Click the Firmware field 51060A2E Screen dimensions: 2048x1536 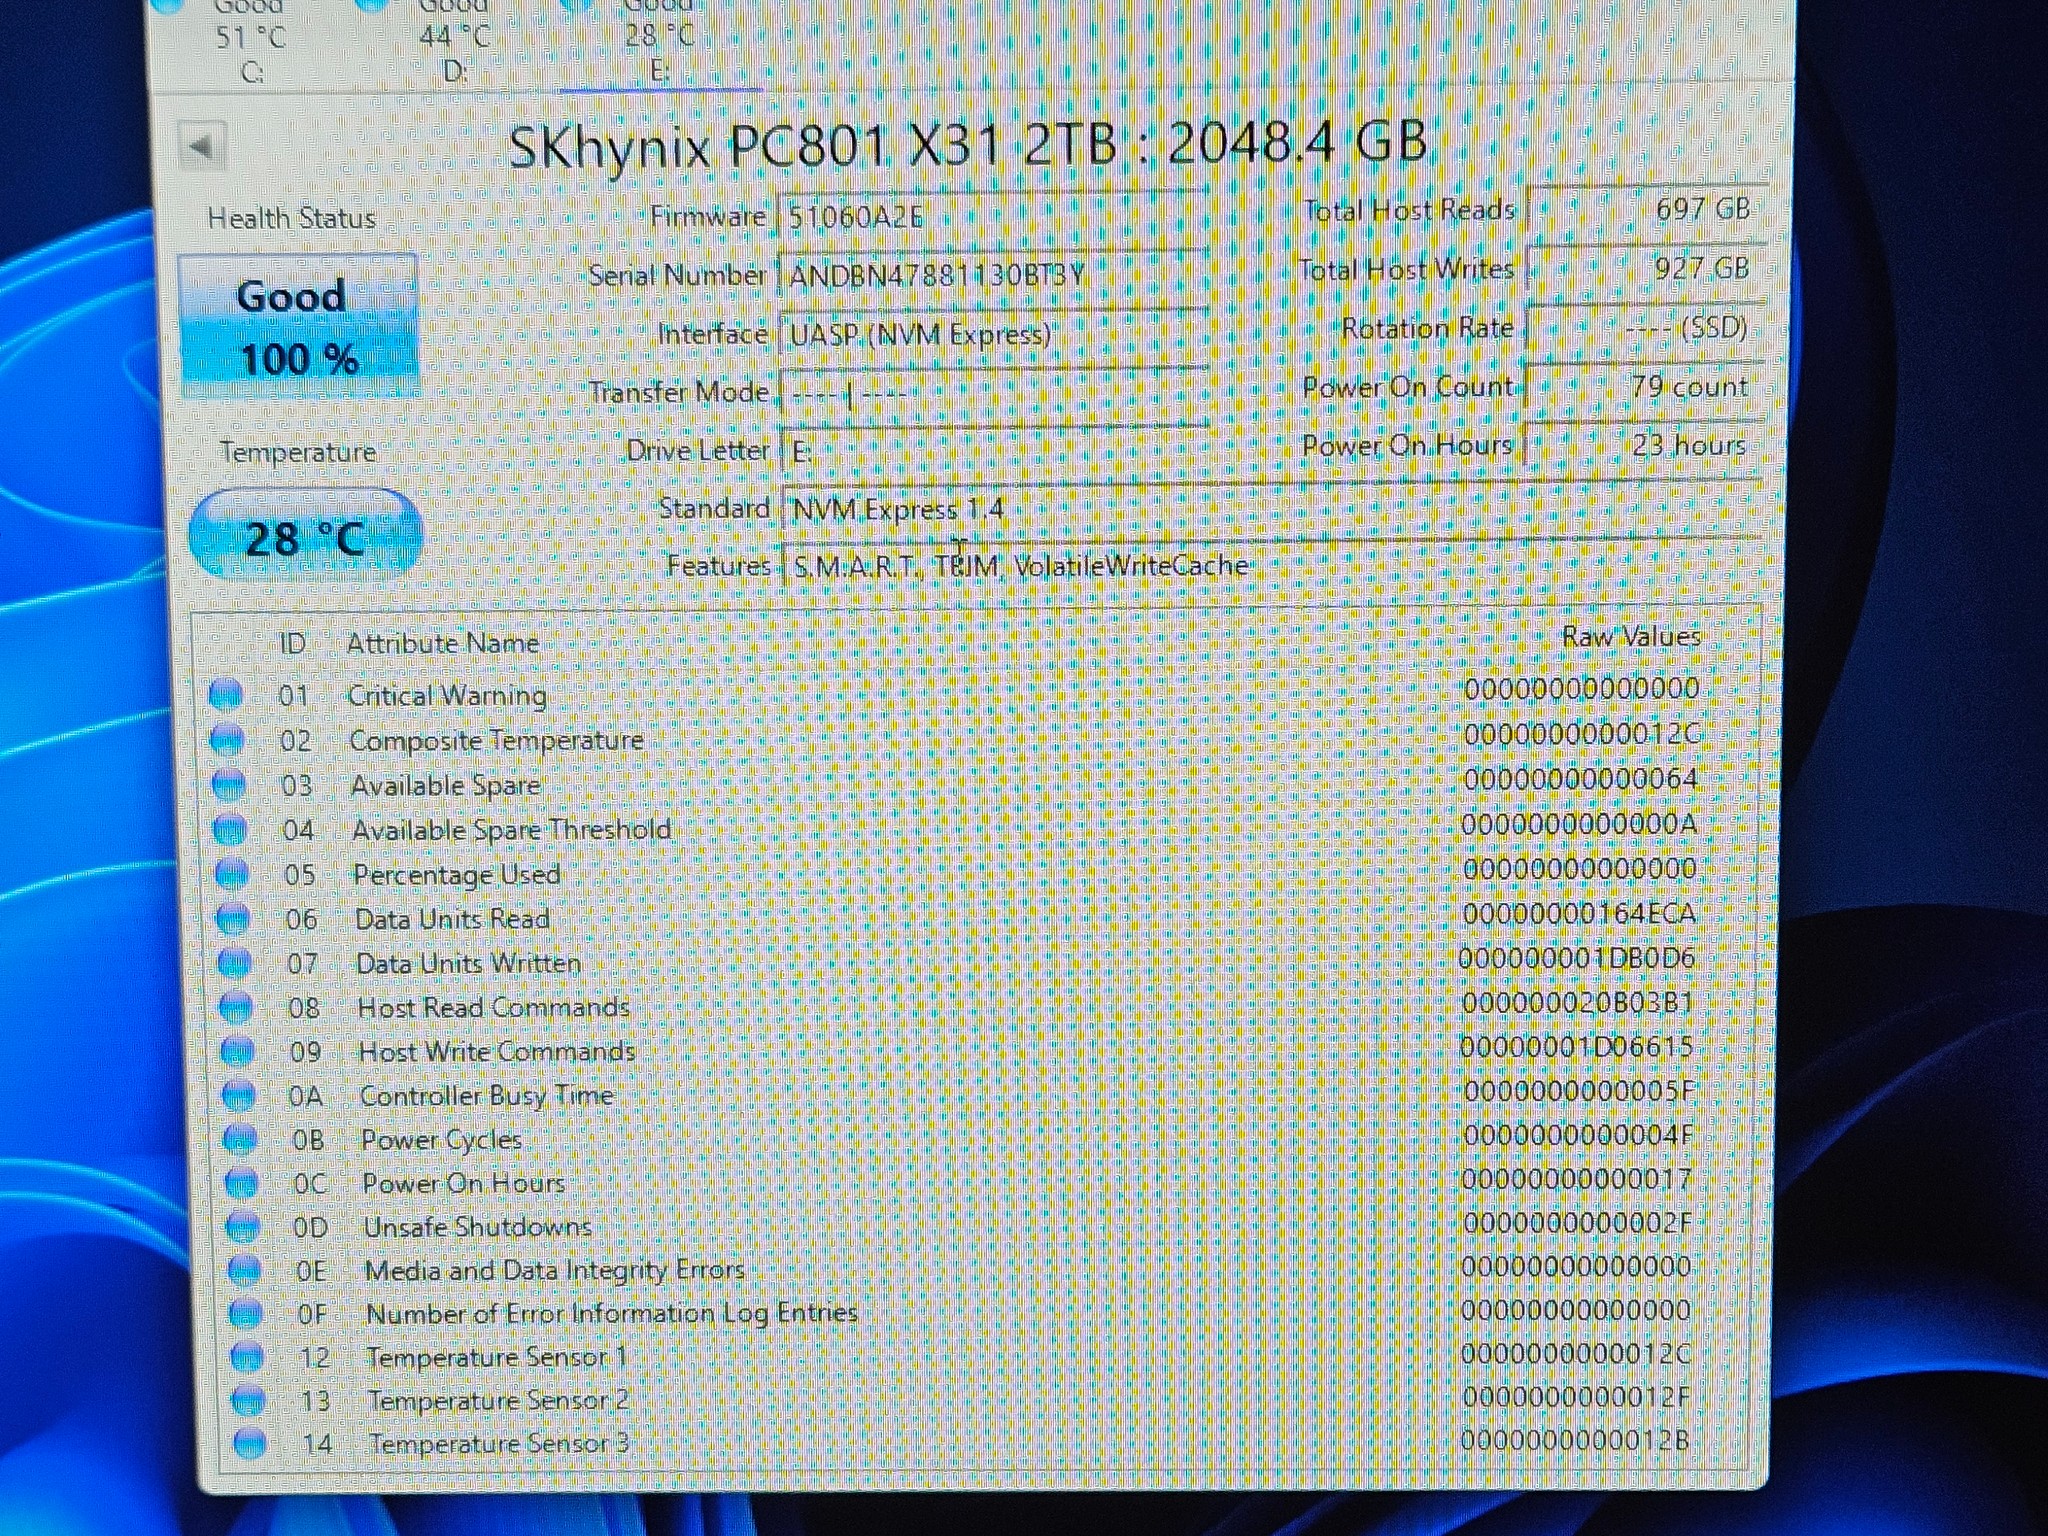(993, 217)
